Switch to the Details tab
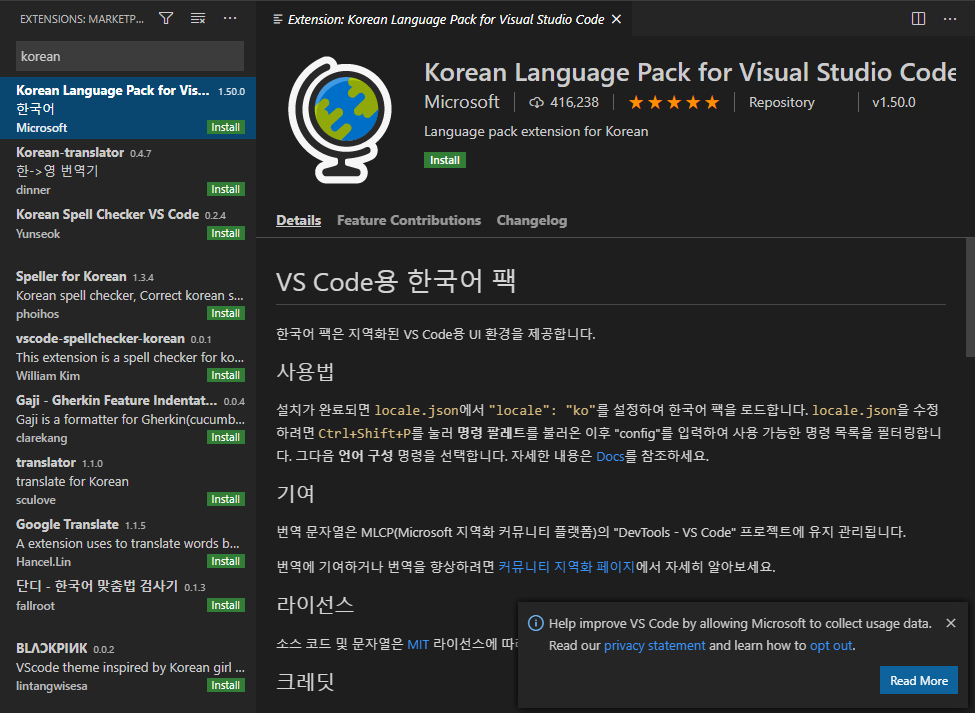 tap(298, 220)
